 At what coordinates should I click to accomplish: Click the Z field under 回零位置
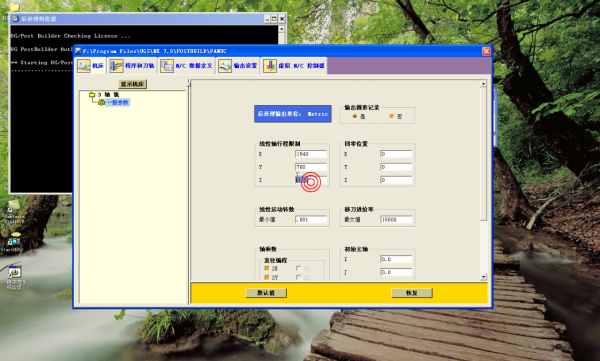396,180
